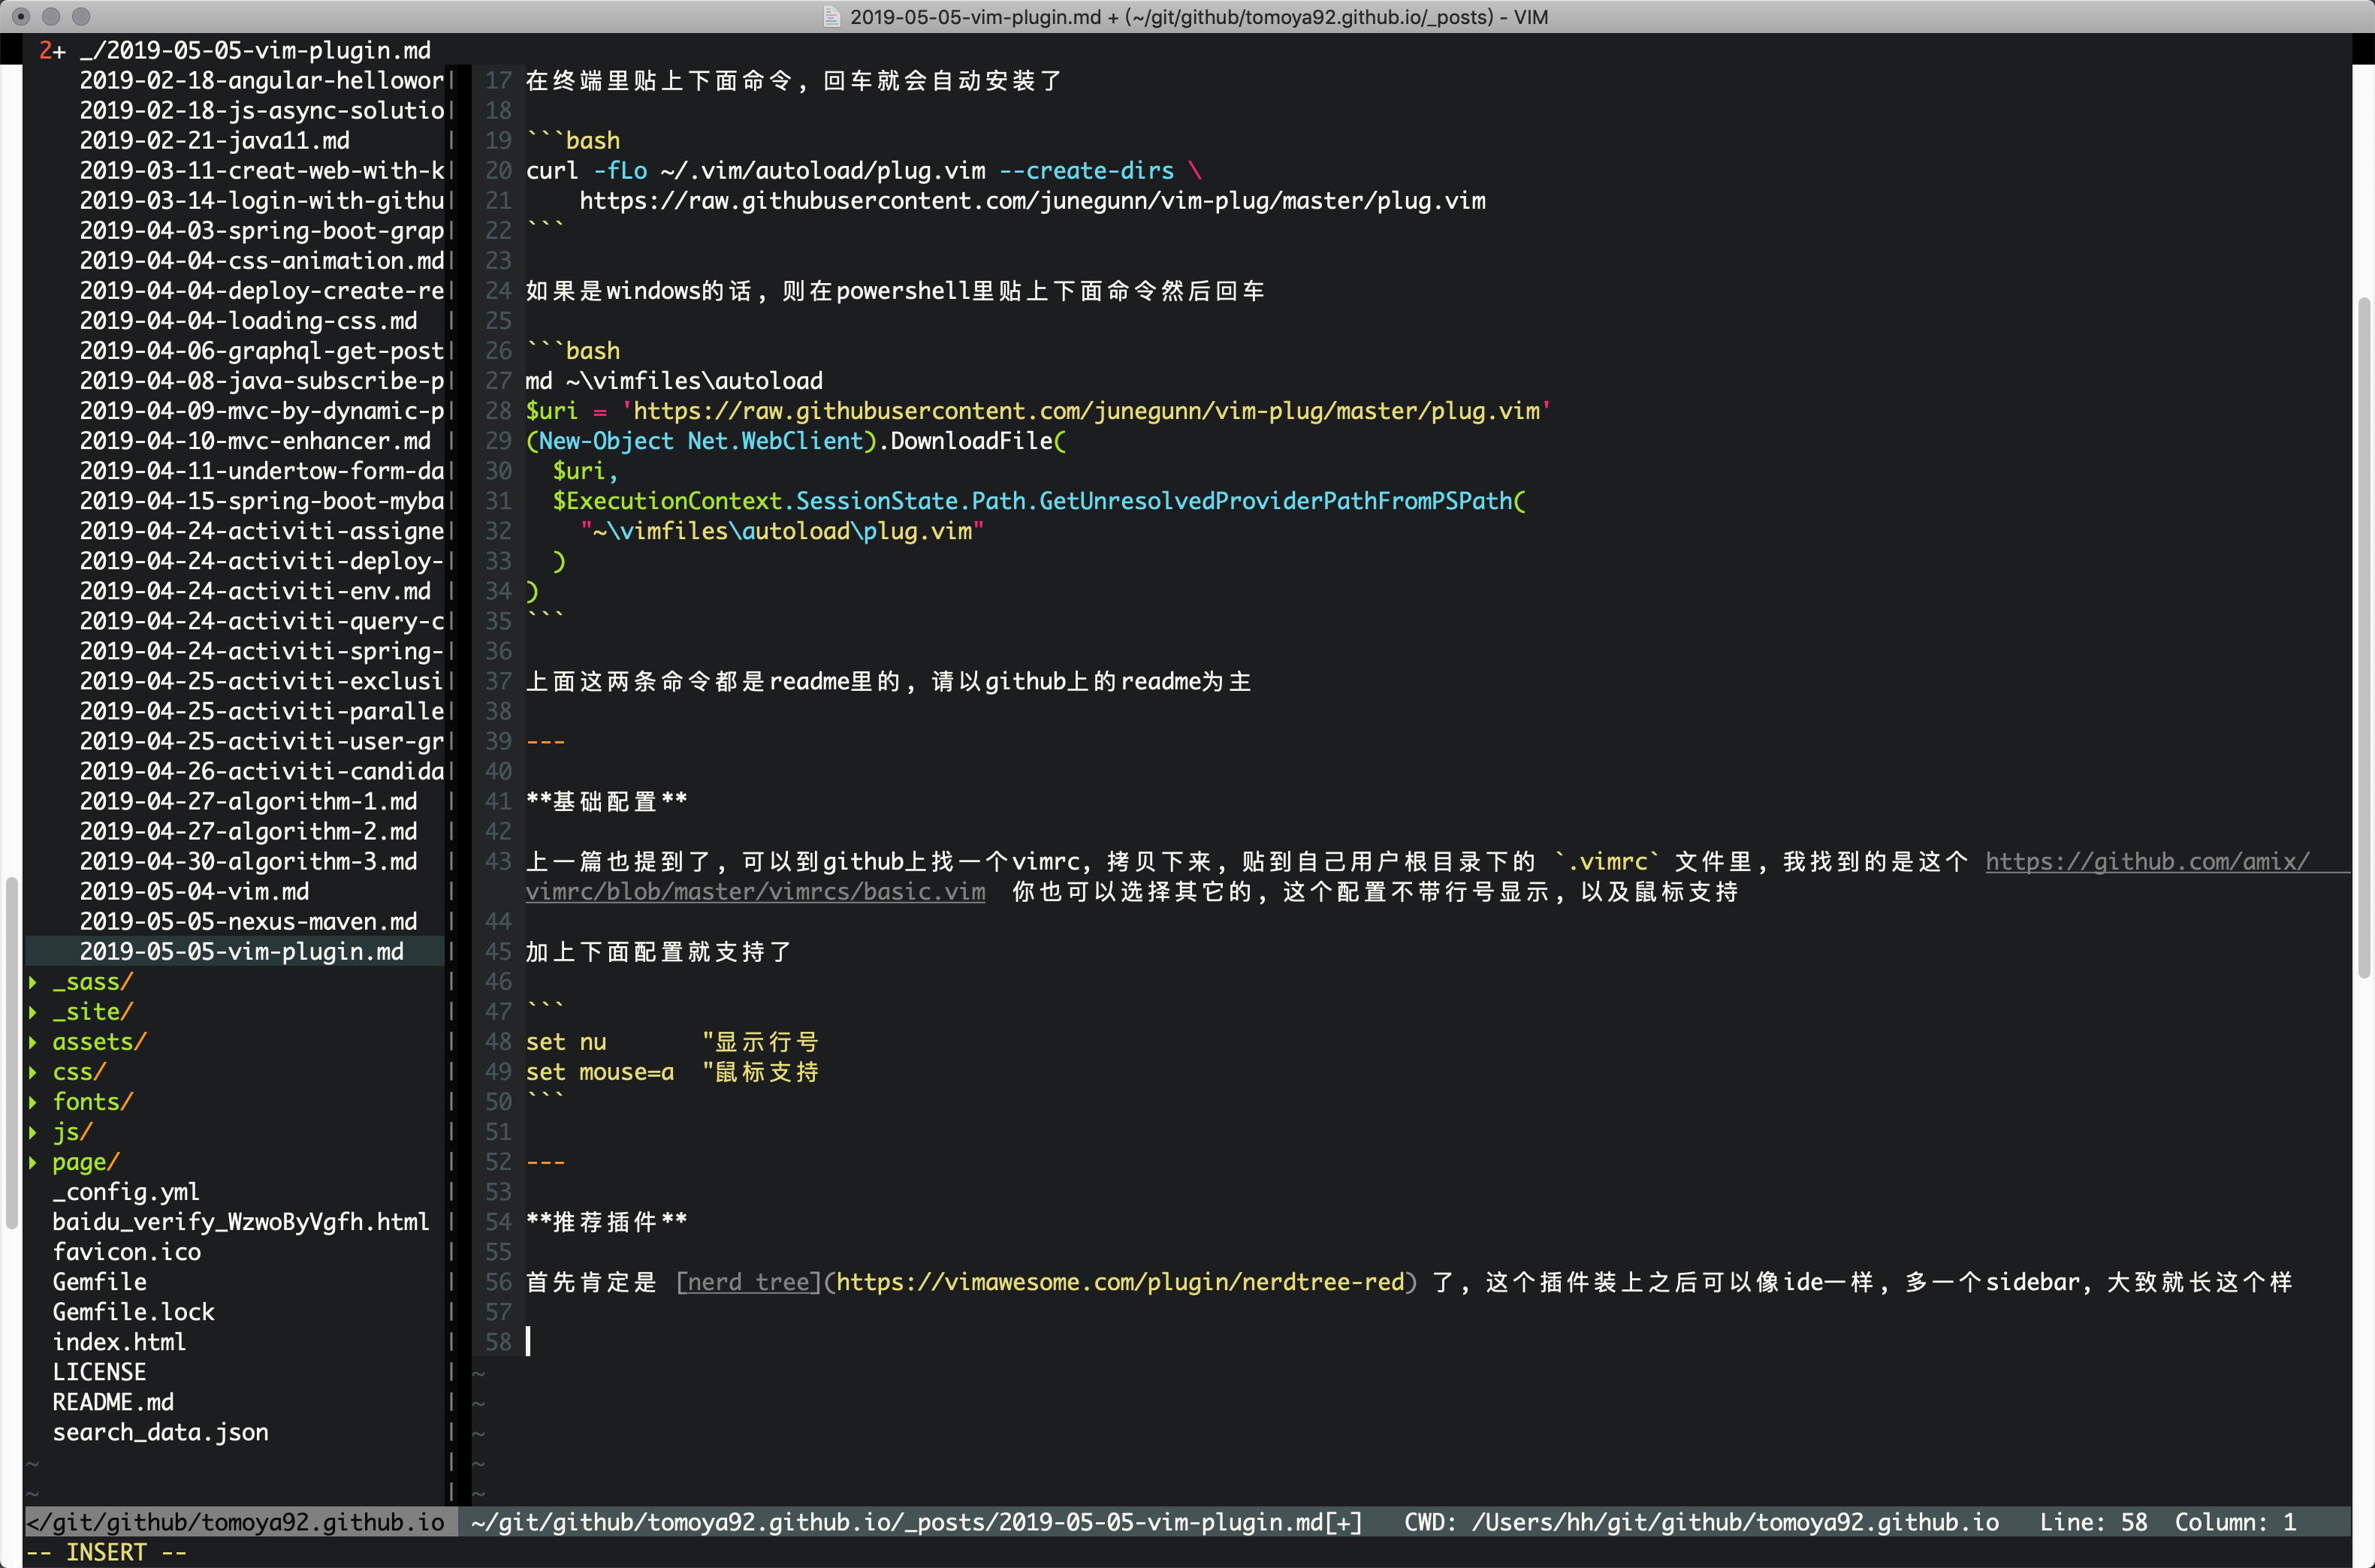
Task: Expand the _sass/ folder arrow
Action: click(x=33, y=982)
